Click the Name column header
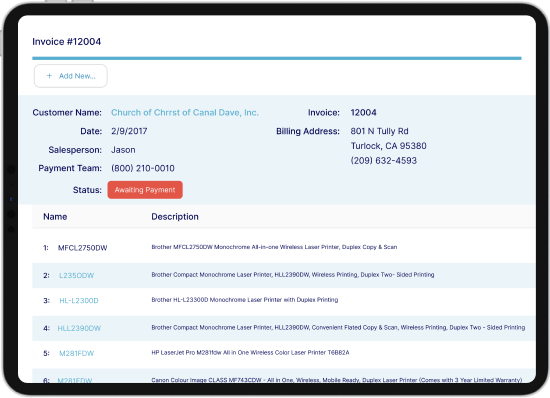This screenshot has width=550, height=398. click(55, 217)
